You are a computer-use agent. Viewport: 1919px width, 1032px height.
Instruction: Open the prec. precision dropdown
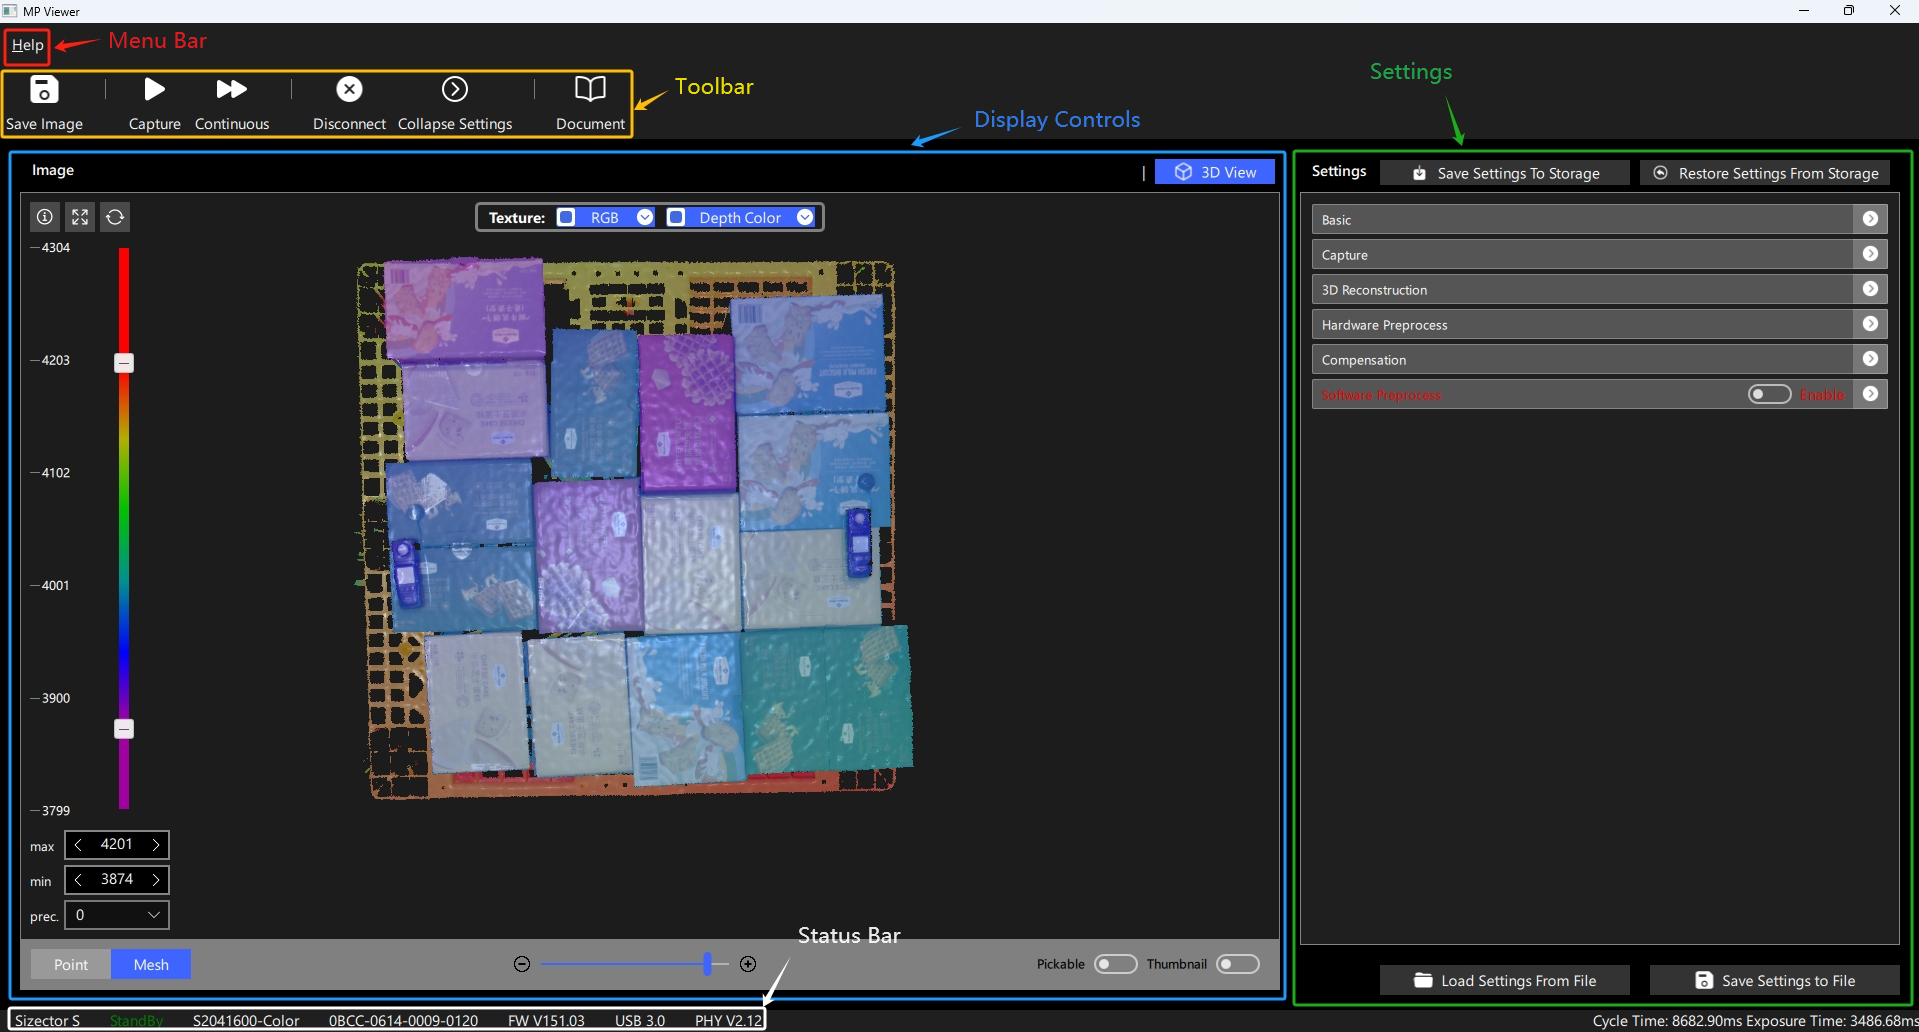point(117,915)
